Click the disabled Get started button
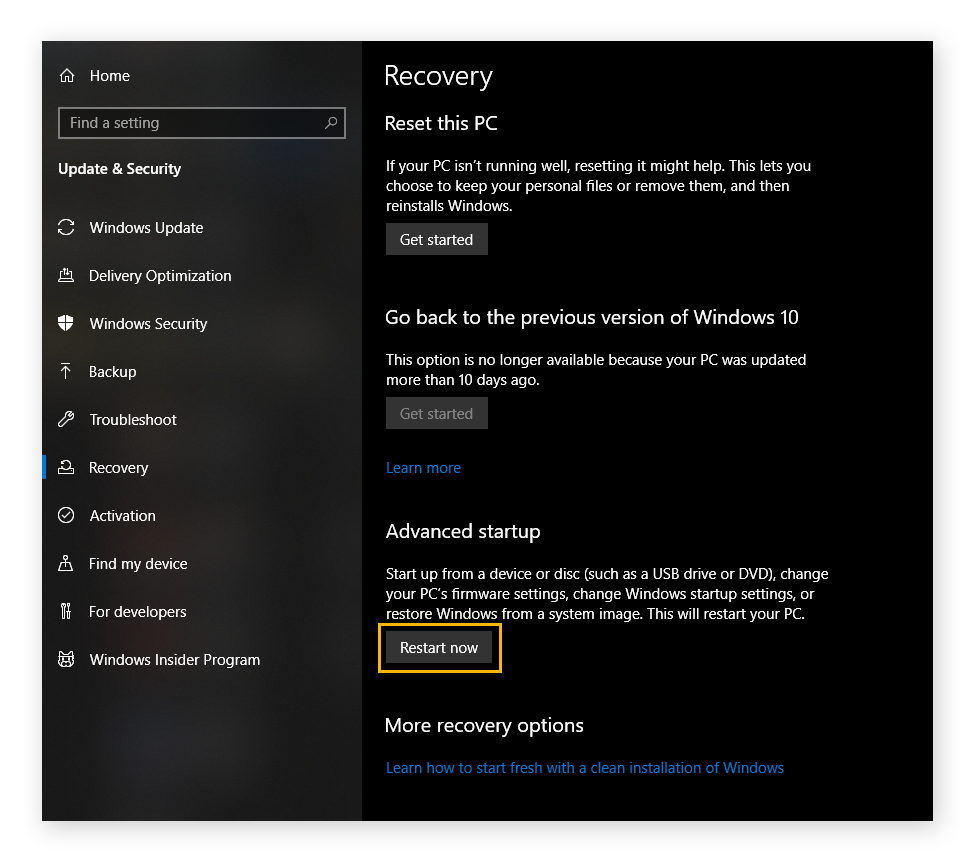The image size is (974, 861). click(436, 413)
